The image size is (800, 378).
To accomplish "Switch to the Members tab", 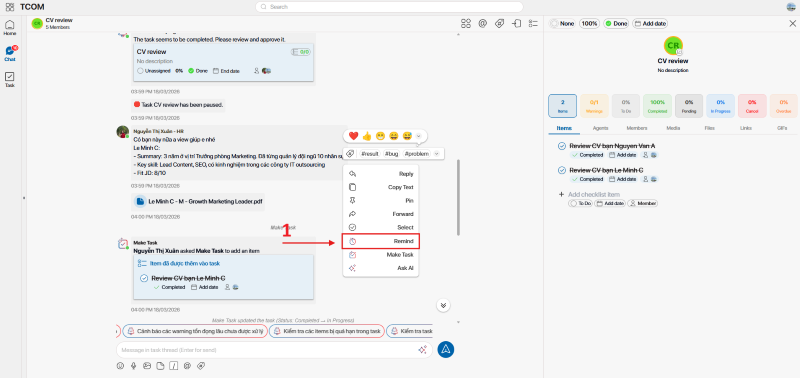I will click(x=637, y=128).
